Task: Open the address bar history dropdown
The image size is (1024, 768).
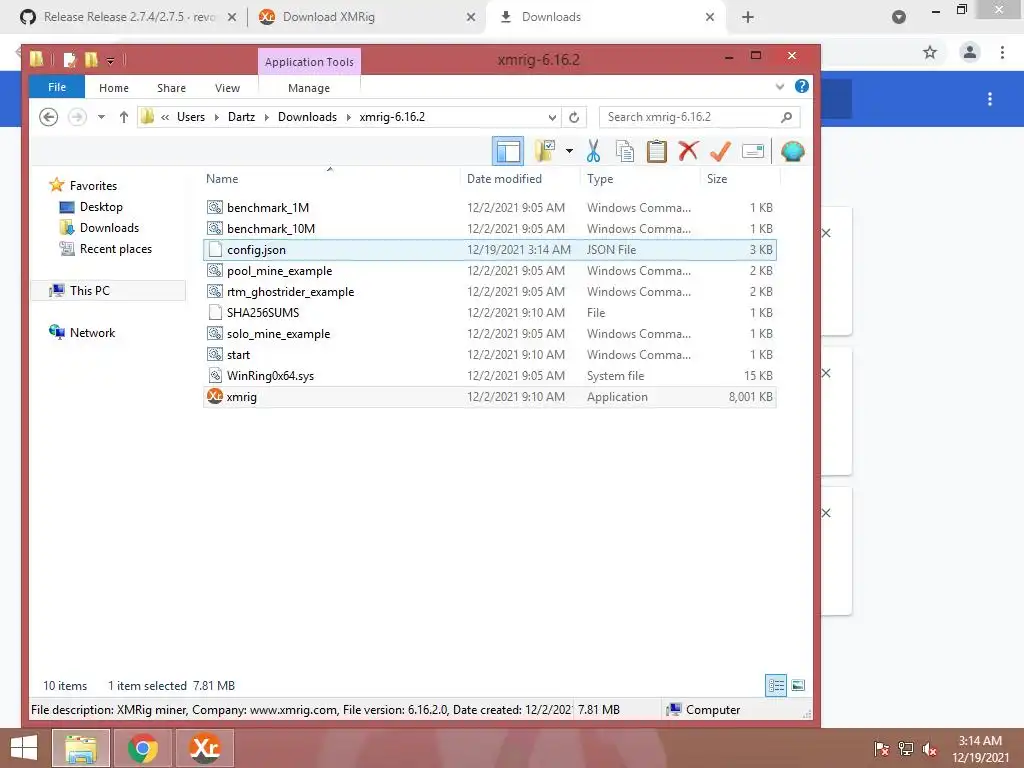Action: pyautogui.click(x=552, y=118)
